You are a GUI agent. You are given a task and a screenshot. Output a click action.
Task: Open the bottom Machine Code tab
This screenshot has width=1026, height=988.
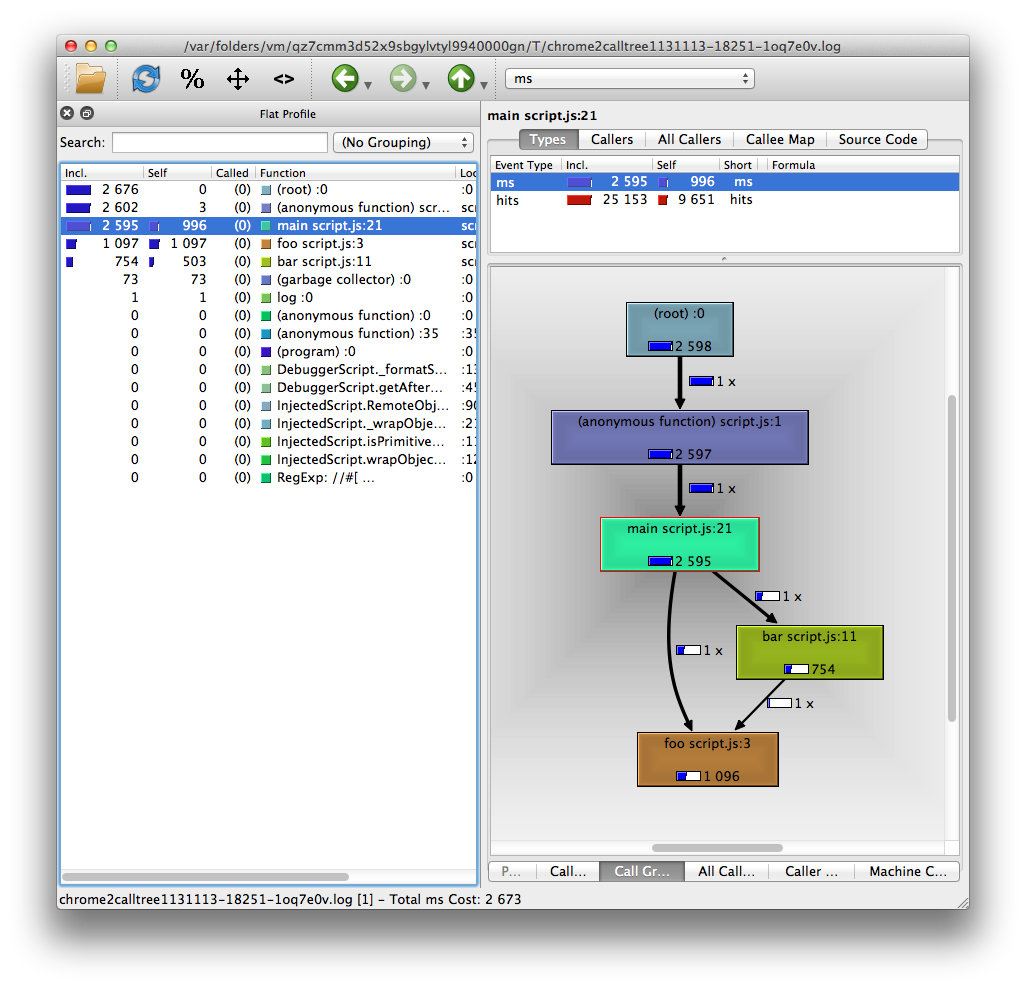click(x=908, y=871)
